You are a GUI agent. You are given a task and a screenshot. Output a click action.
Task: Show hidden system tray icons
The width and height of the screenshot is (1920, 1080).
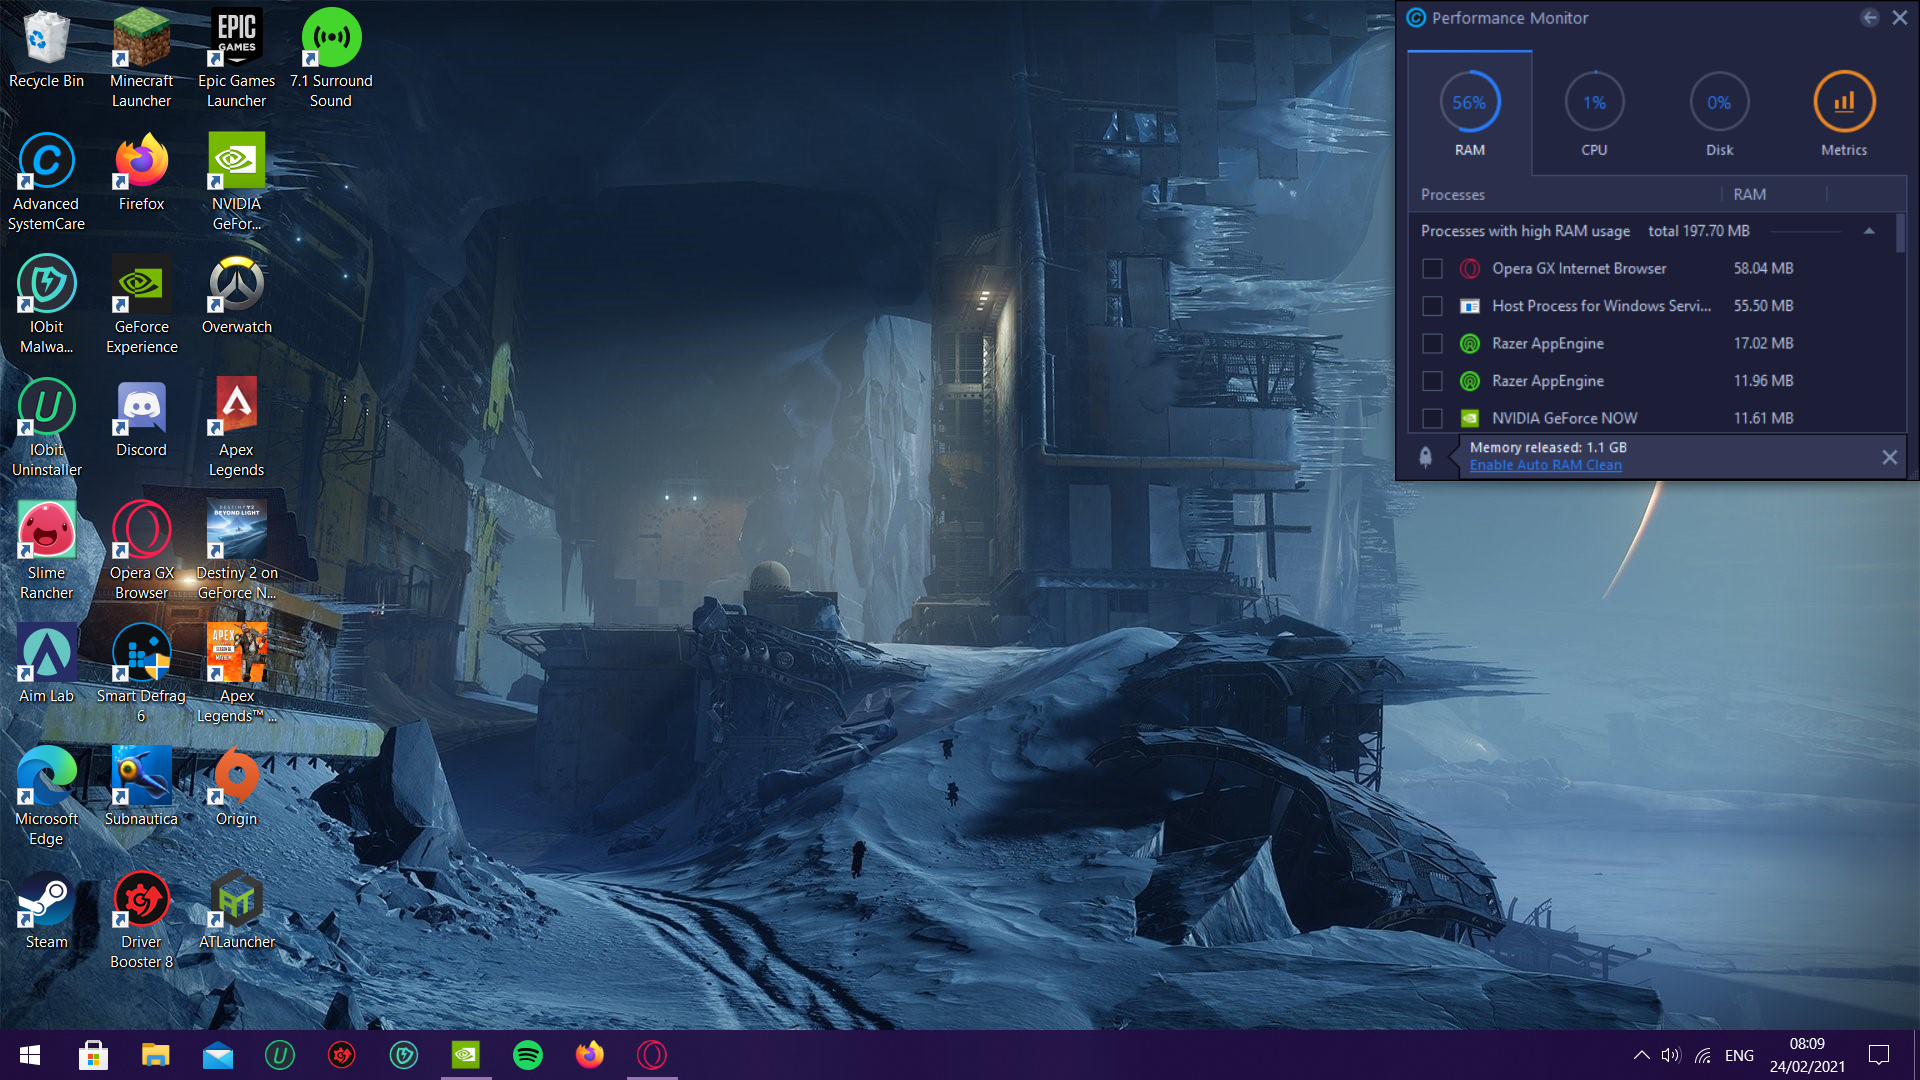click(1641, 1055)
